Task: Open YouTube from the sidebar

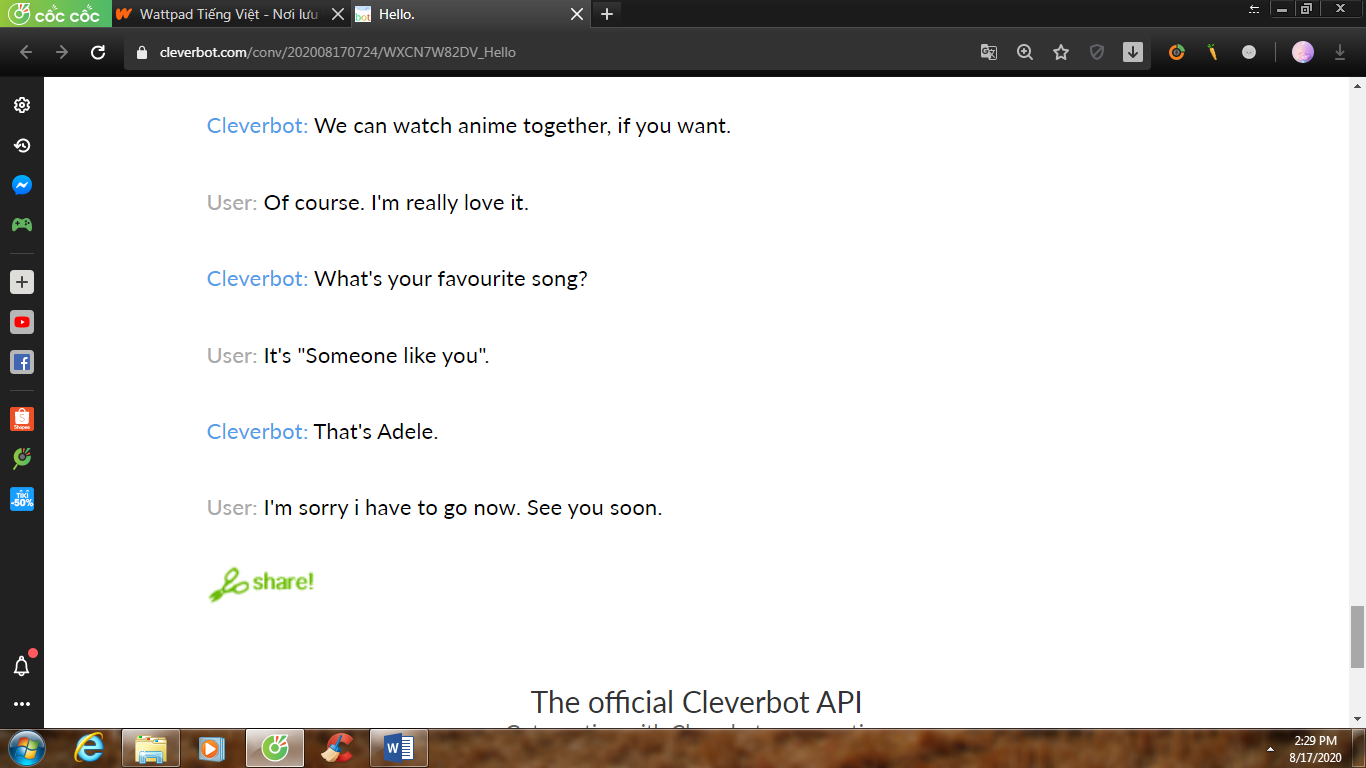Action: (21, 322)
